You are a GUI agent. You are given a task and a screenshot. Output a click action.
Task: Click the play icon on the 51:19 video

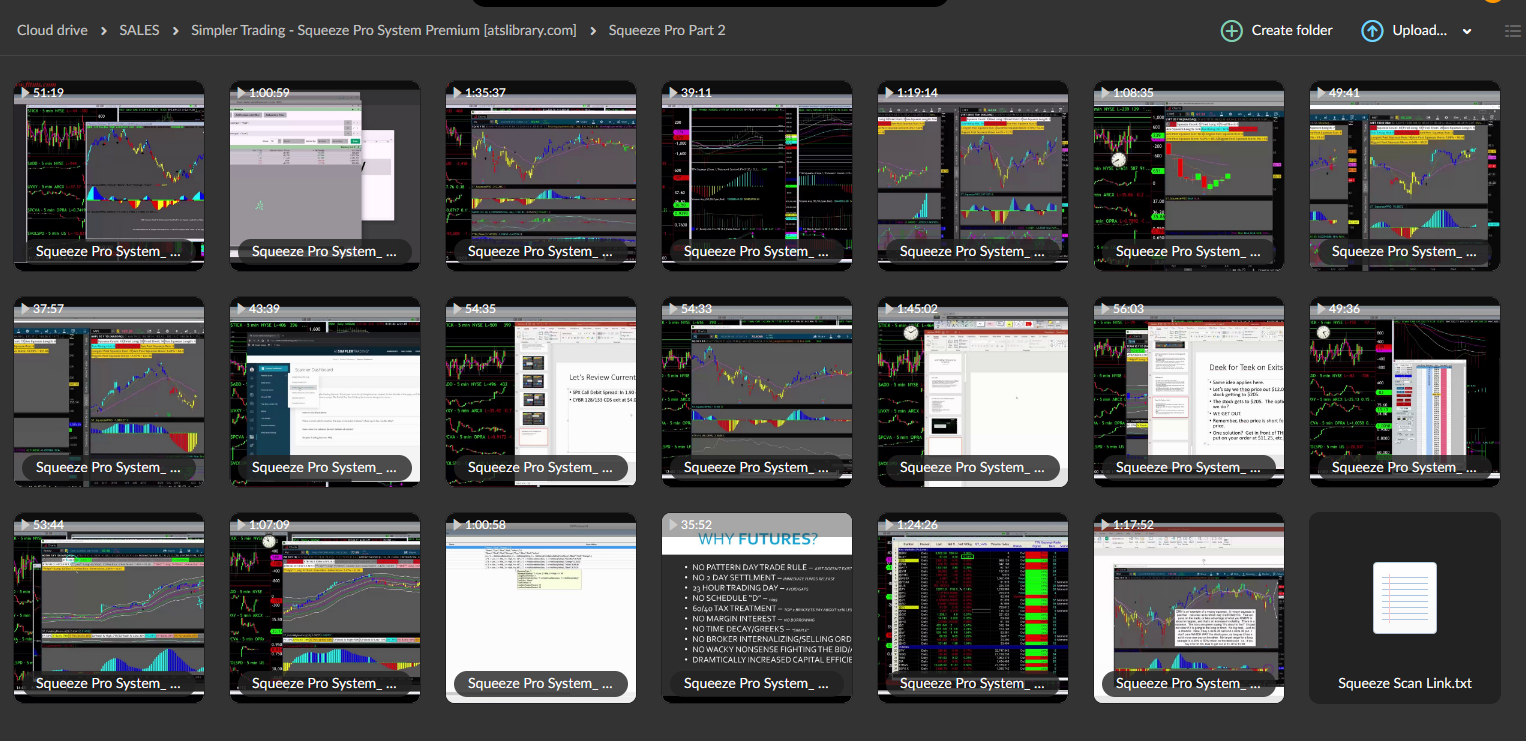[x=26, y=92]
